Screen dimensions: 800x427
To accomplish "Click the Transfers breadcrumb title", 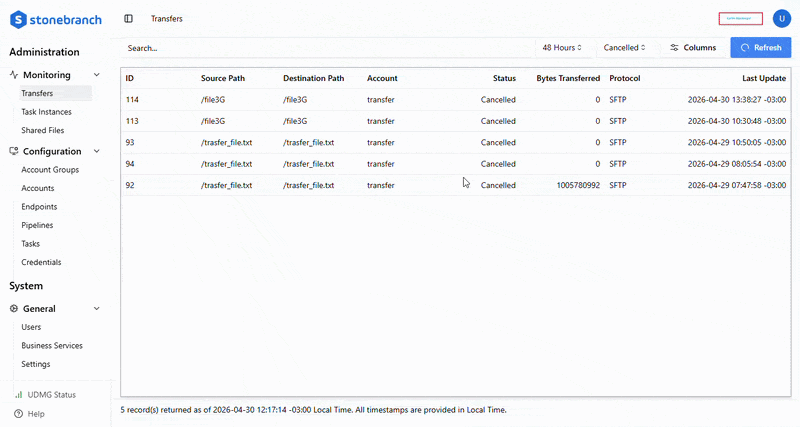I will [x=167, y=18].
